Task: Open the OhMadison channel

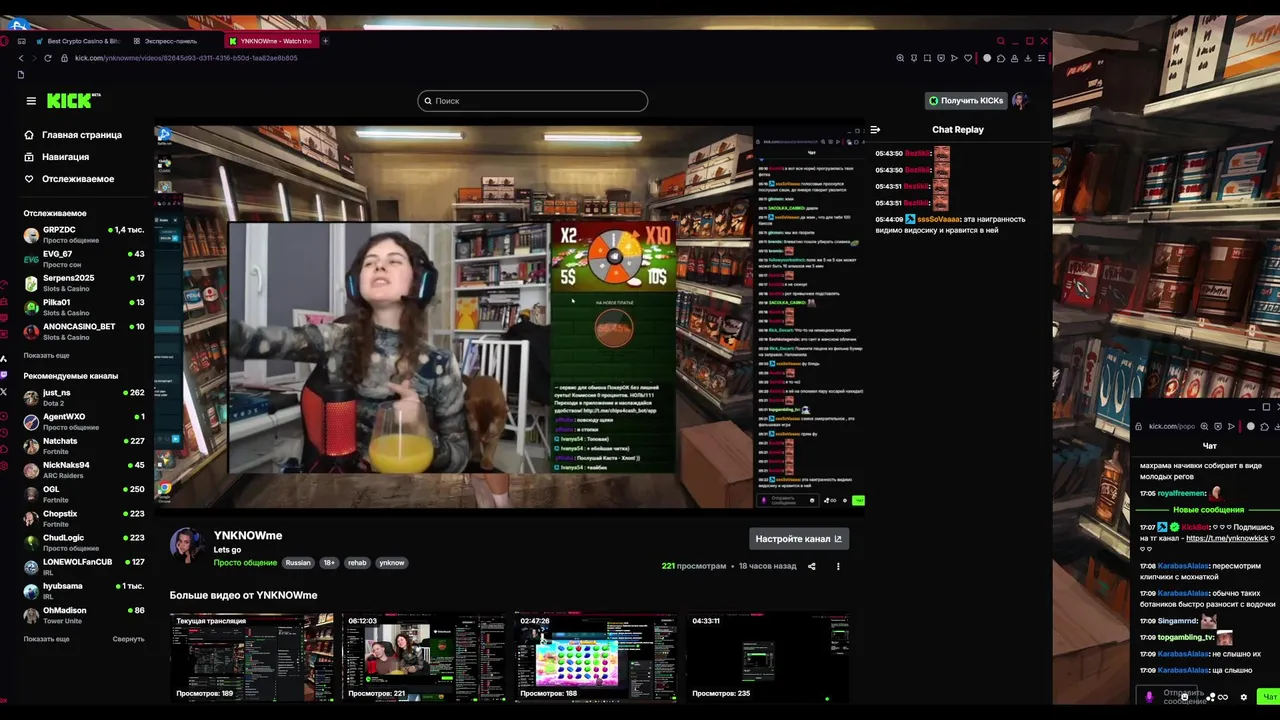Action: pyautogui.click(x=85, y=615)
